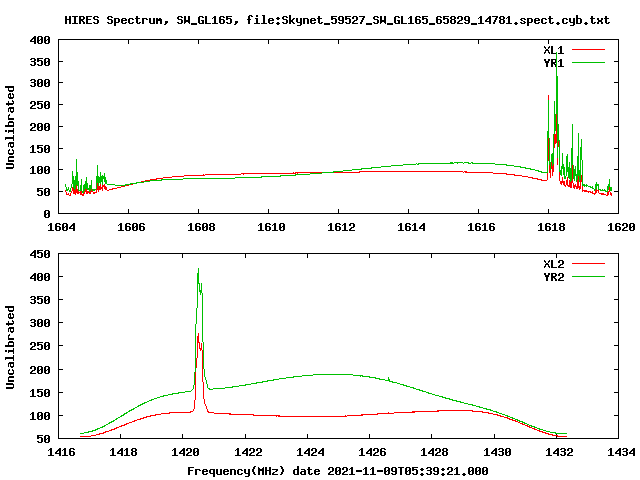Click the XL2 legend label
This screenshot has width=640, height=480.
pos(554,264)
